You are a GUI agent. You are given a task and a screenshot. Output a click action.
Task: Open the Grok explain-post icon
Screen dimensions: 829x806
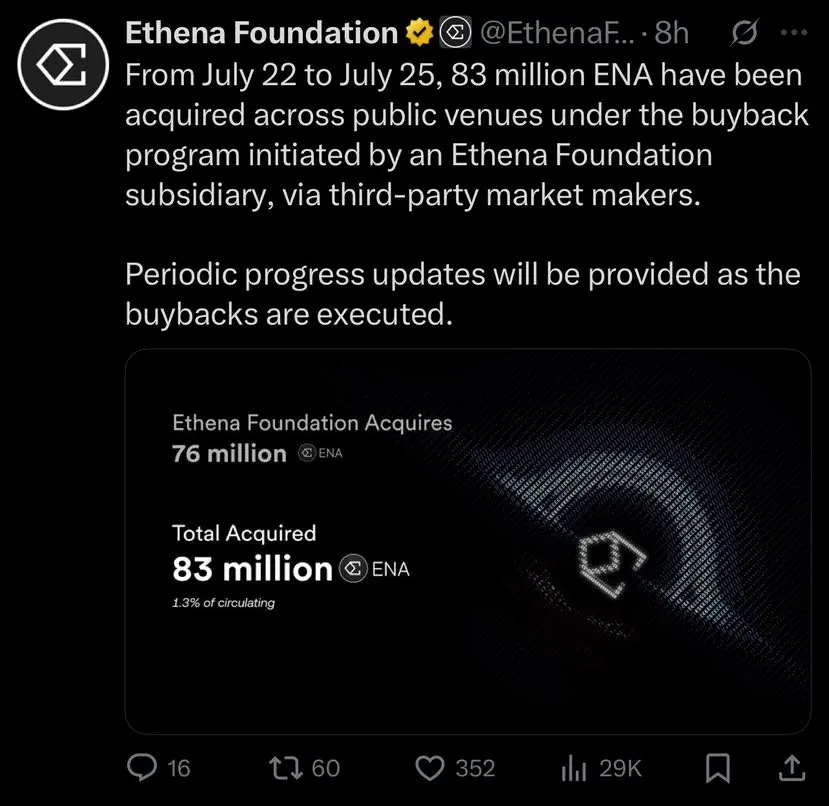point(745,32)
